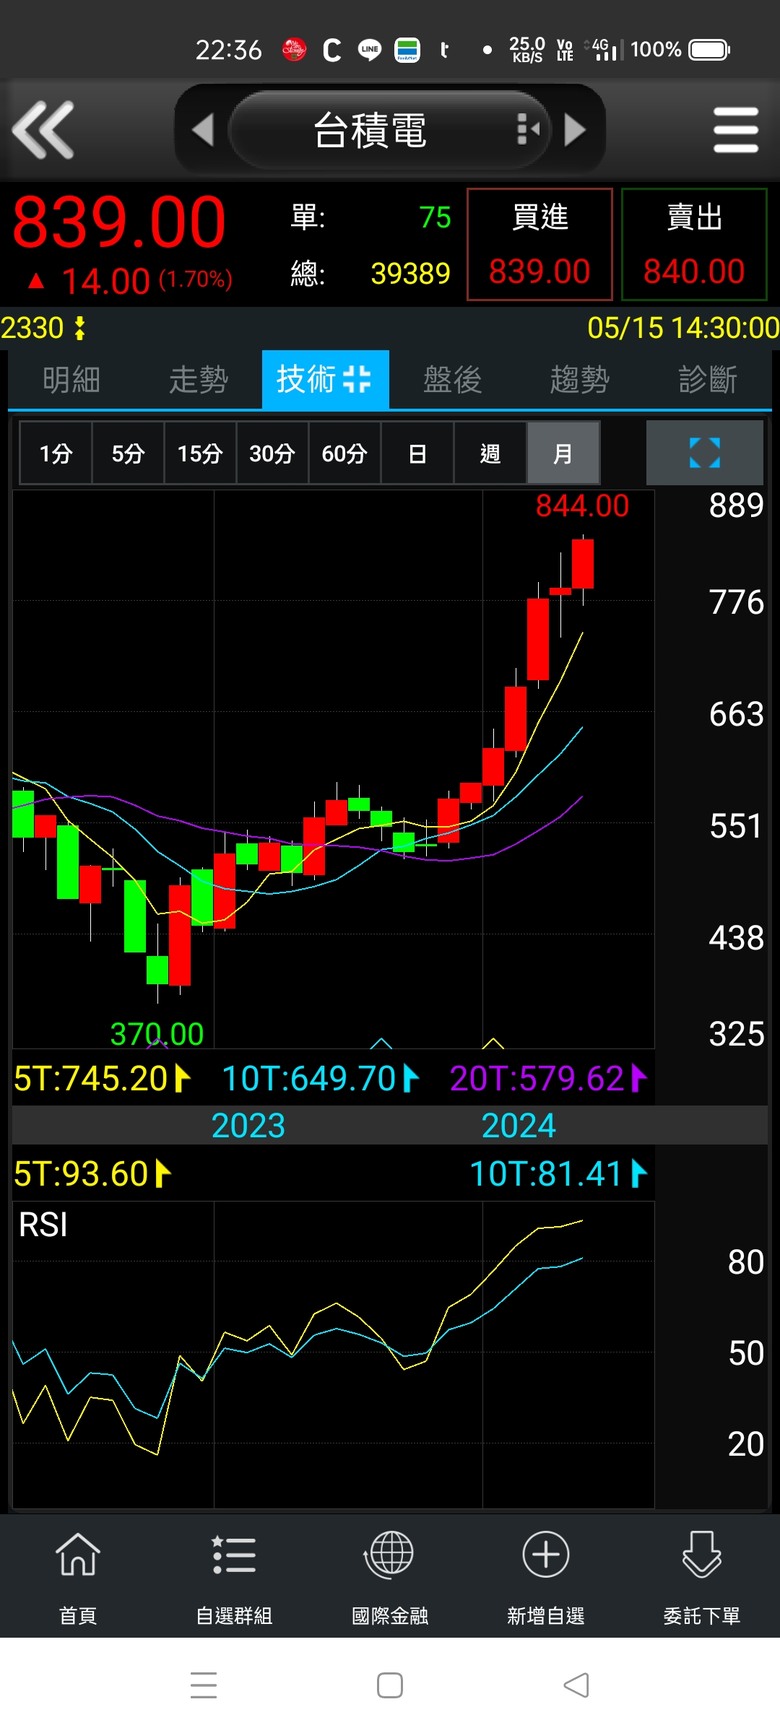The width and height of the screenshot is (780, 1733).
Task: Tap the 賣出 sell box
Action: pyautogui.click(x=694, y=244)
